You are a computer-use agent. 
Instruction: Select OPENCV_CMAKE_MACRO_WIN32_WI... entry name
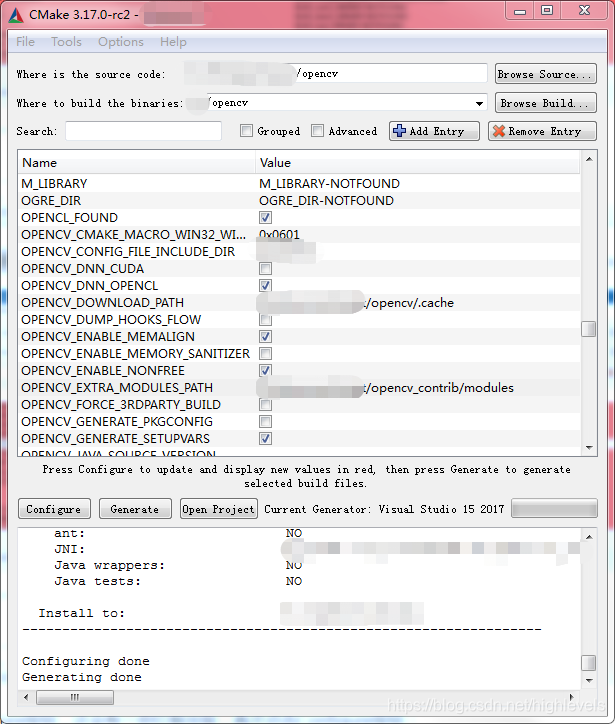click(x=133, y=235)
